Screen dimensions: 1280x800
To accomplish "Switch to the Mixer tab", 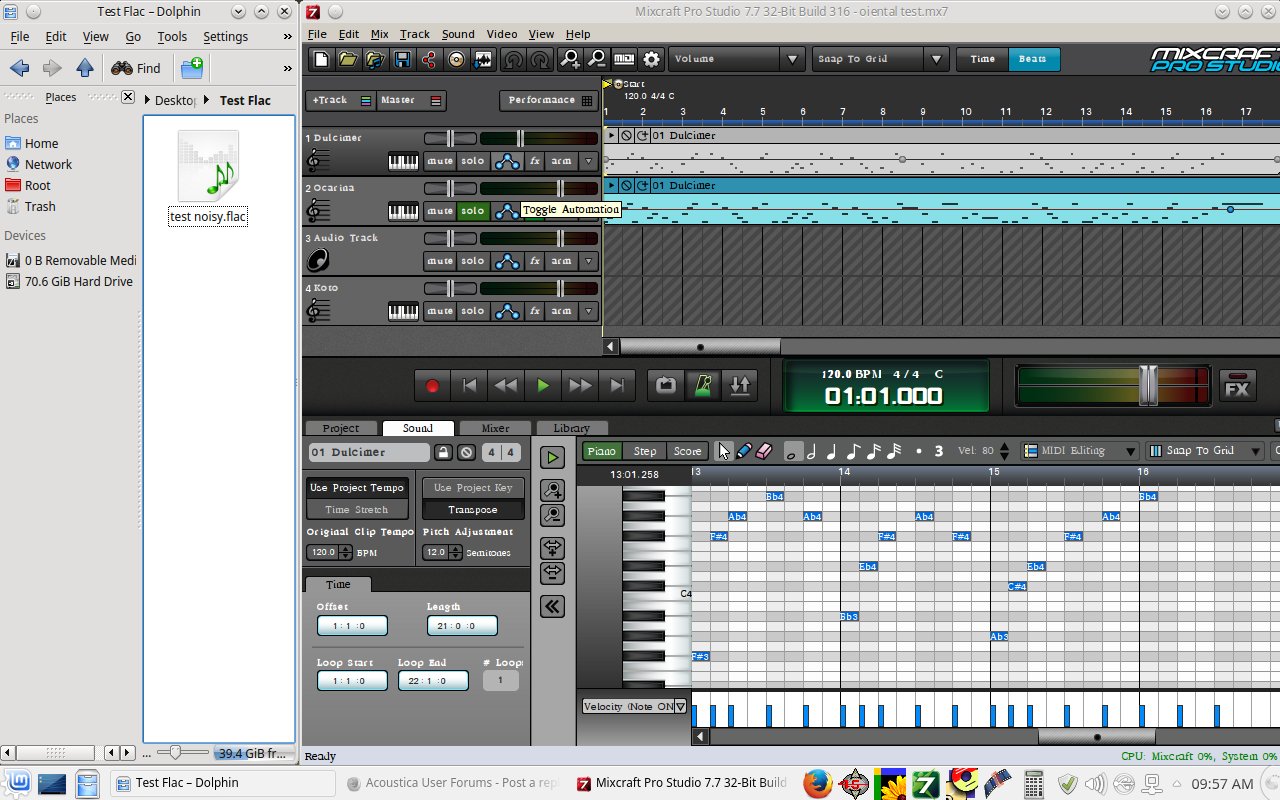I will point(495,428).
